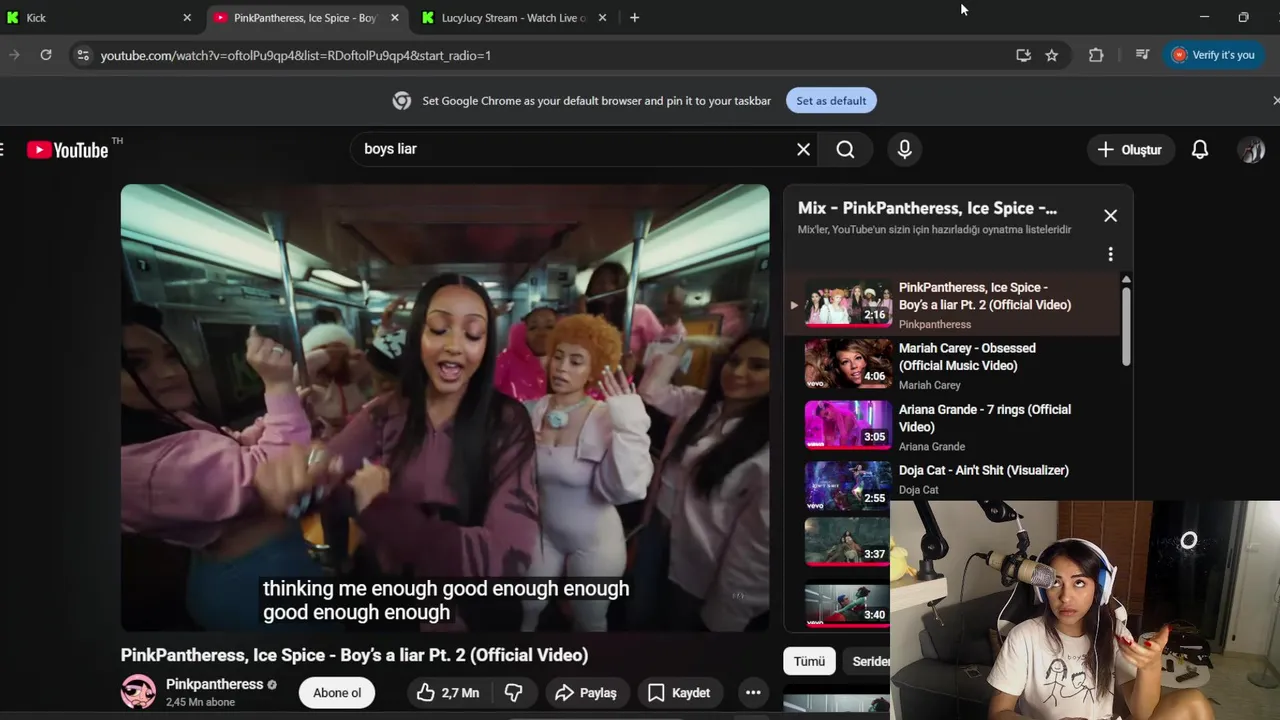Screen dimensions: 1280x720
Task: Share the video via Paylaş
Action: [586, 692]
